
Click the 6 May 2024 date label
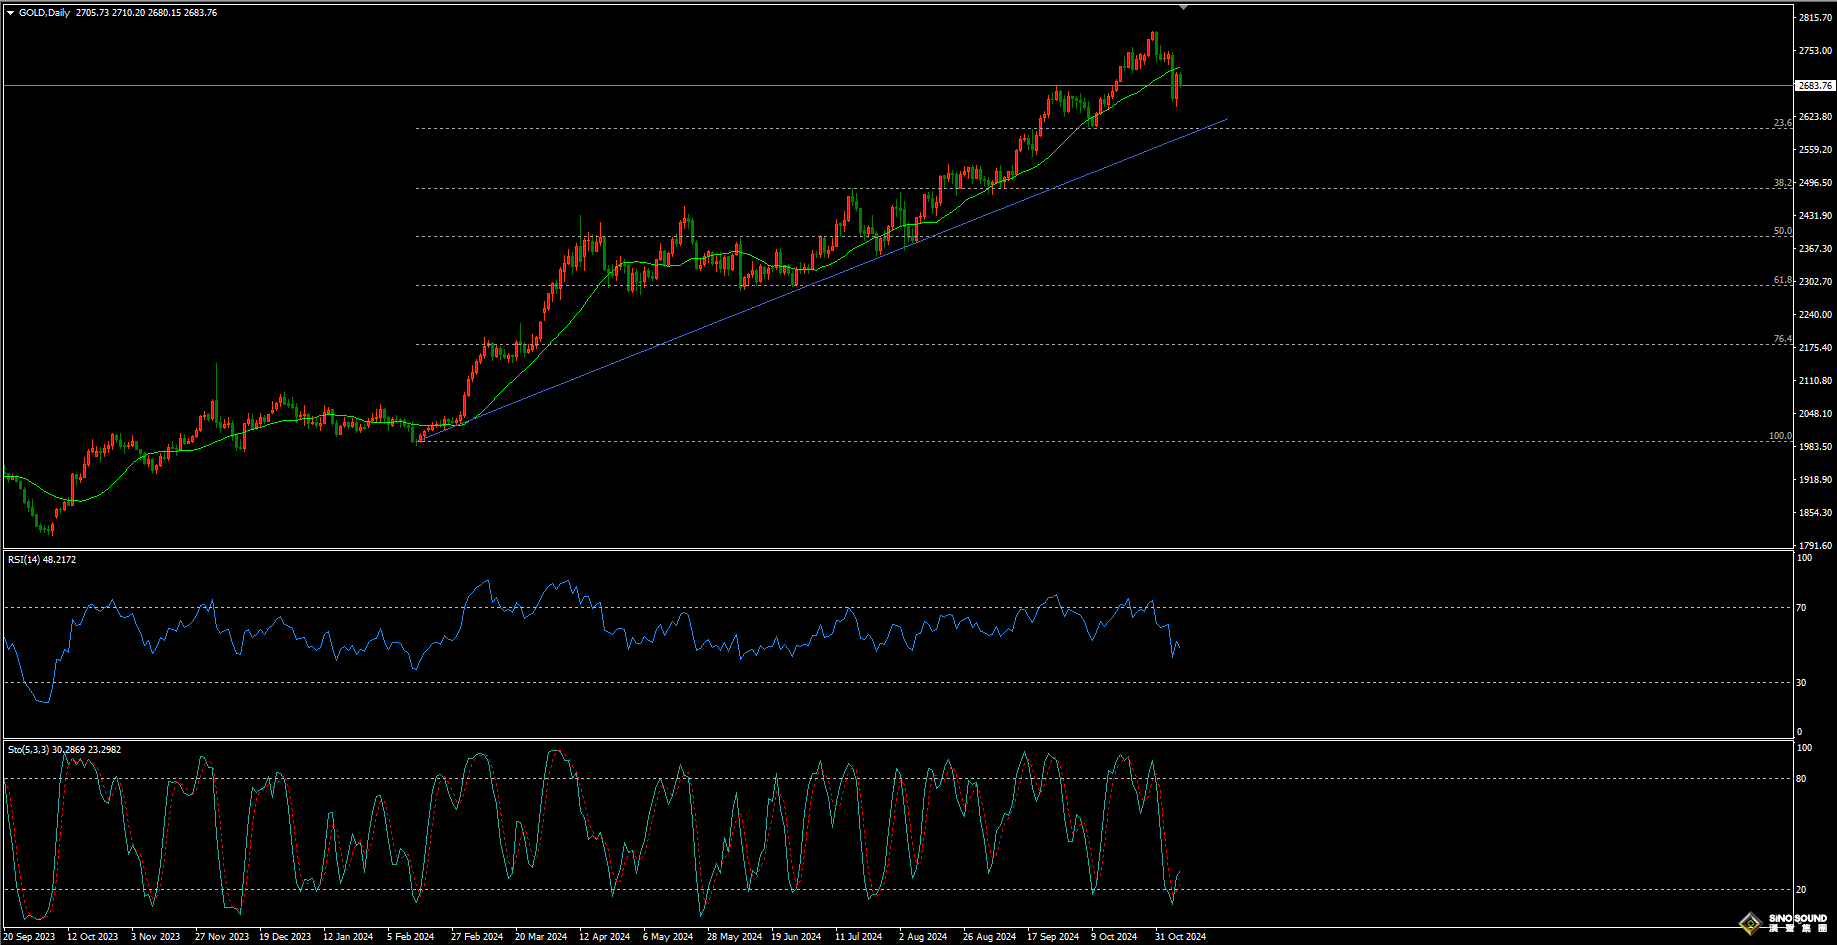coord(667,937)
